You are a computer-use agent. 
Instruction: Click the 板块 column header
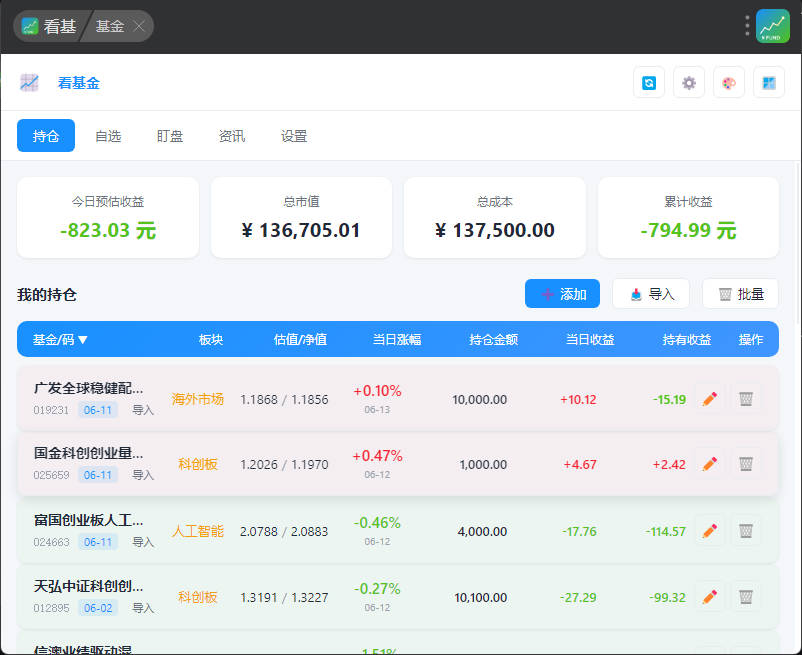click(211, 340)
